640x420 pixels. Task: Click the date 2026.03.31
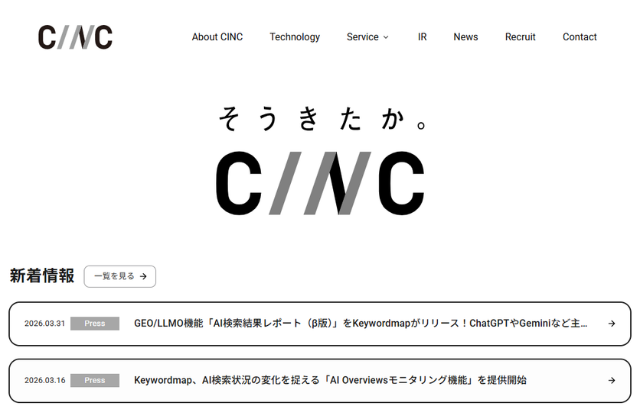coord(44,324)
